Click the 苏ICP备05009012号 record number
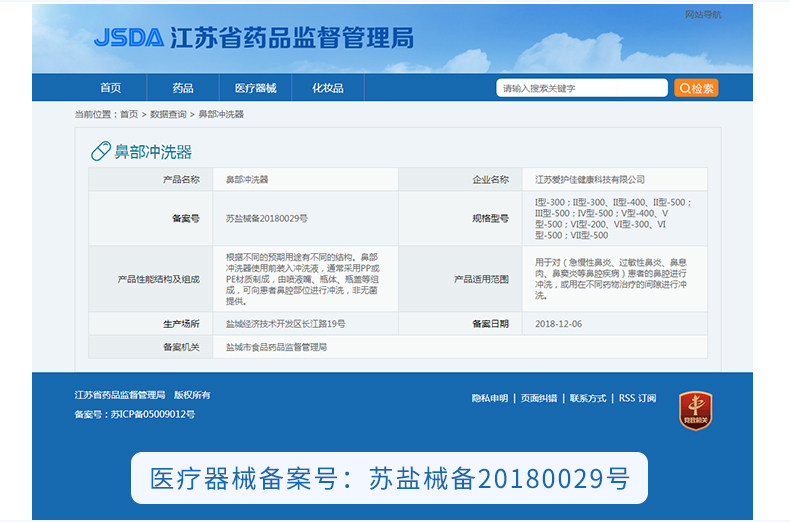790x522 pixels. click(x=153, y=414)
